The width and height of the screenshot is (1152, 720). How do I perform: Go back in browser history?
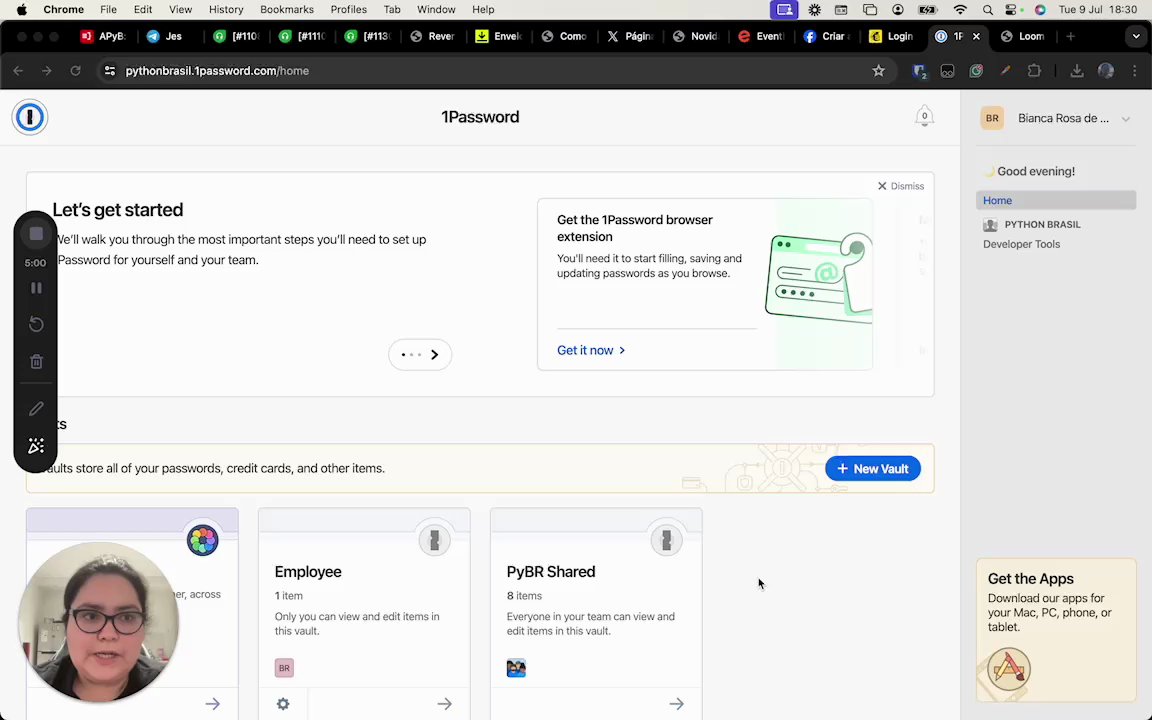tap(18, 71)
